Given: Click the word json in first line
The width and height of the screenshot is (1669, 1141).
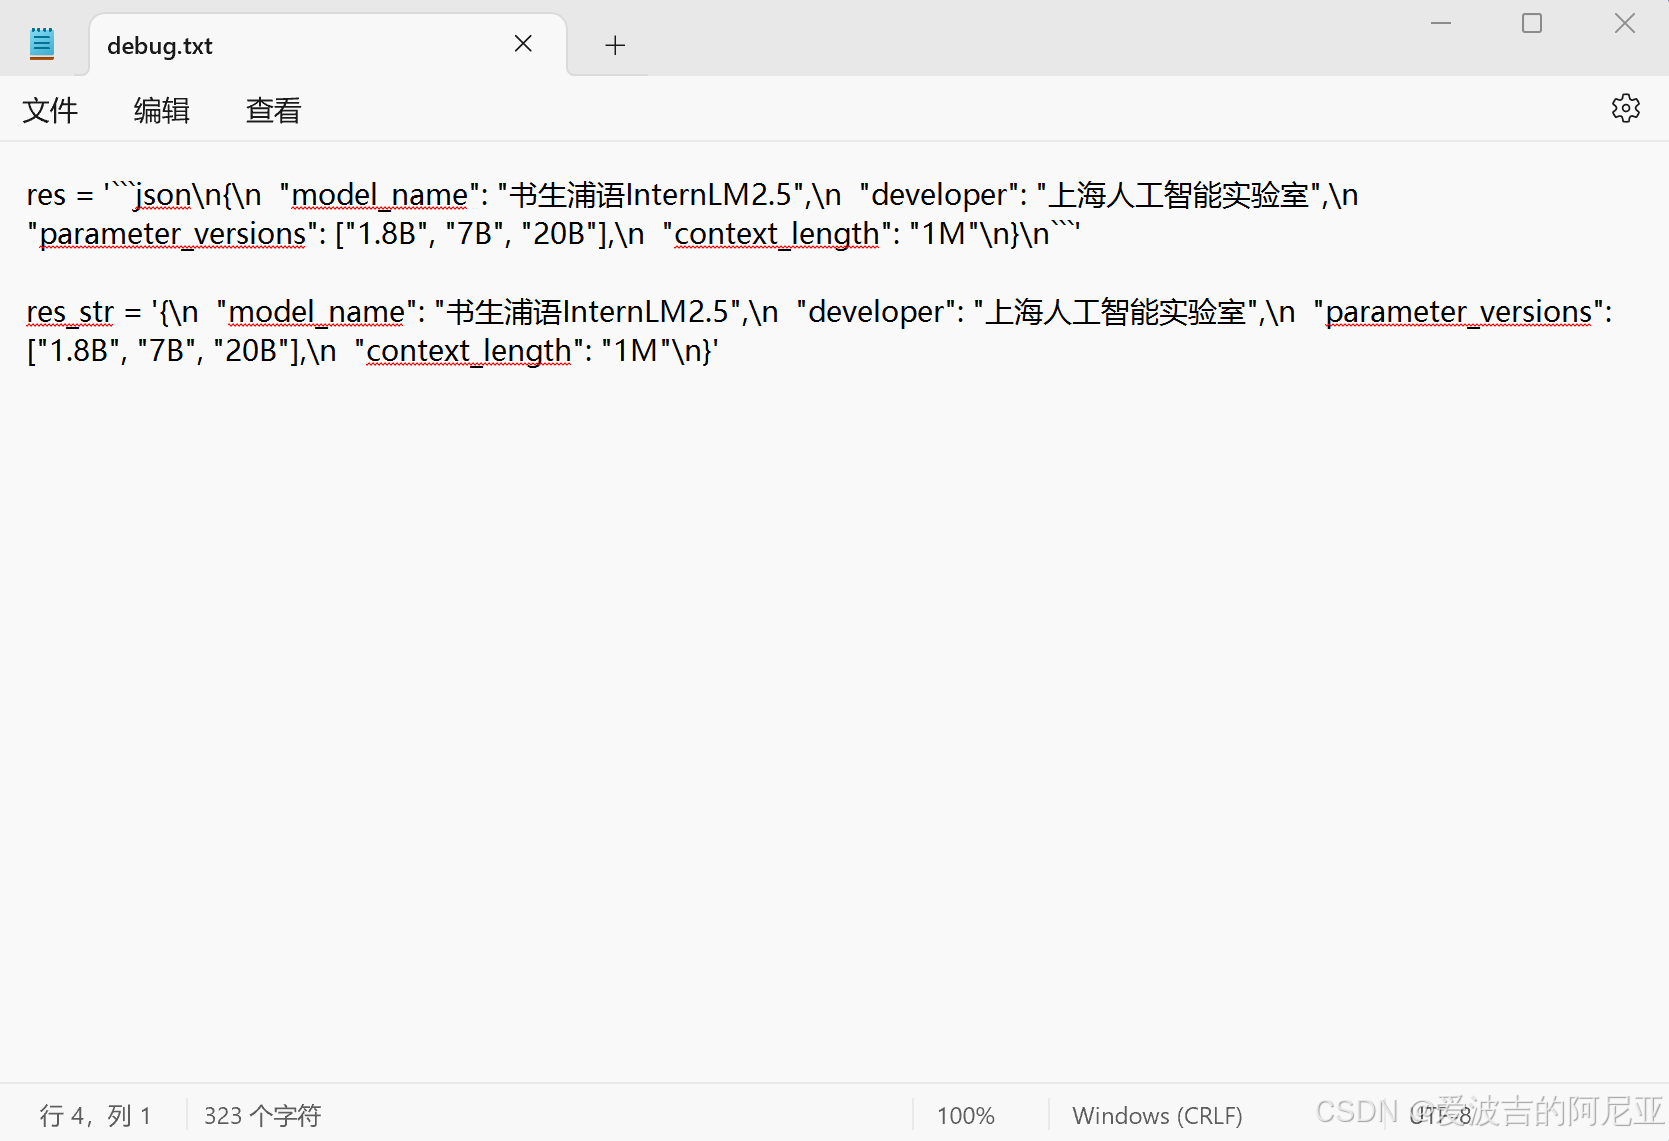Looking at the screenshot, I should point(162,195).
